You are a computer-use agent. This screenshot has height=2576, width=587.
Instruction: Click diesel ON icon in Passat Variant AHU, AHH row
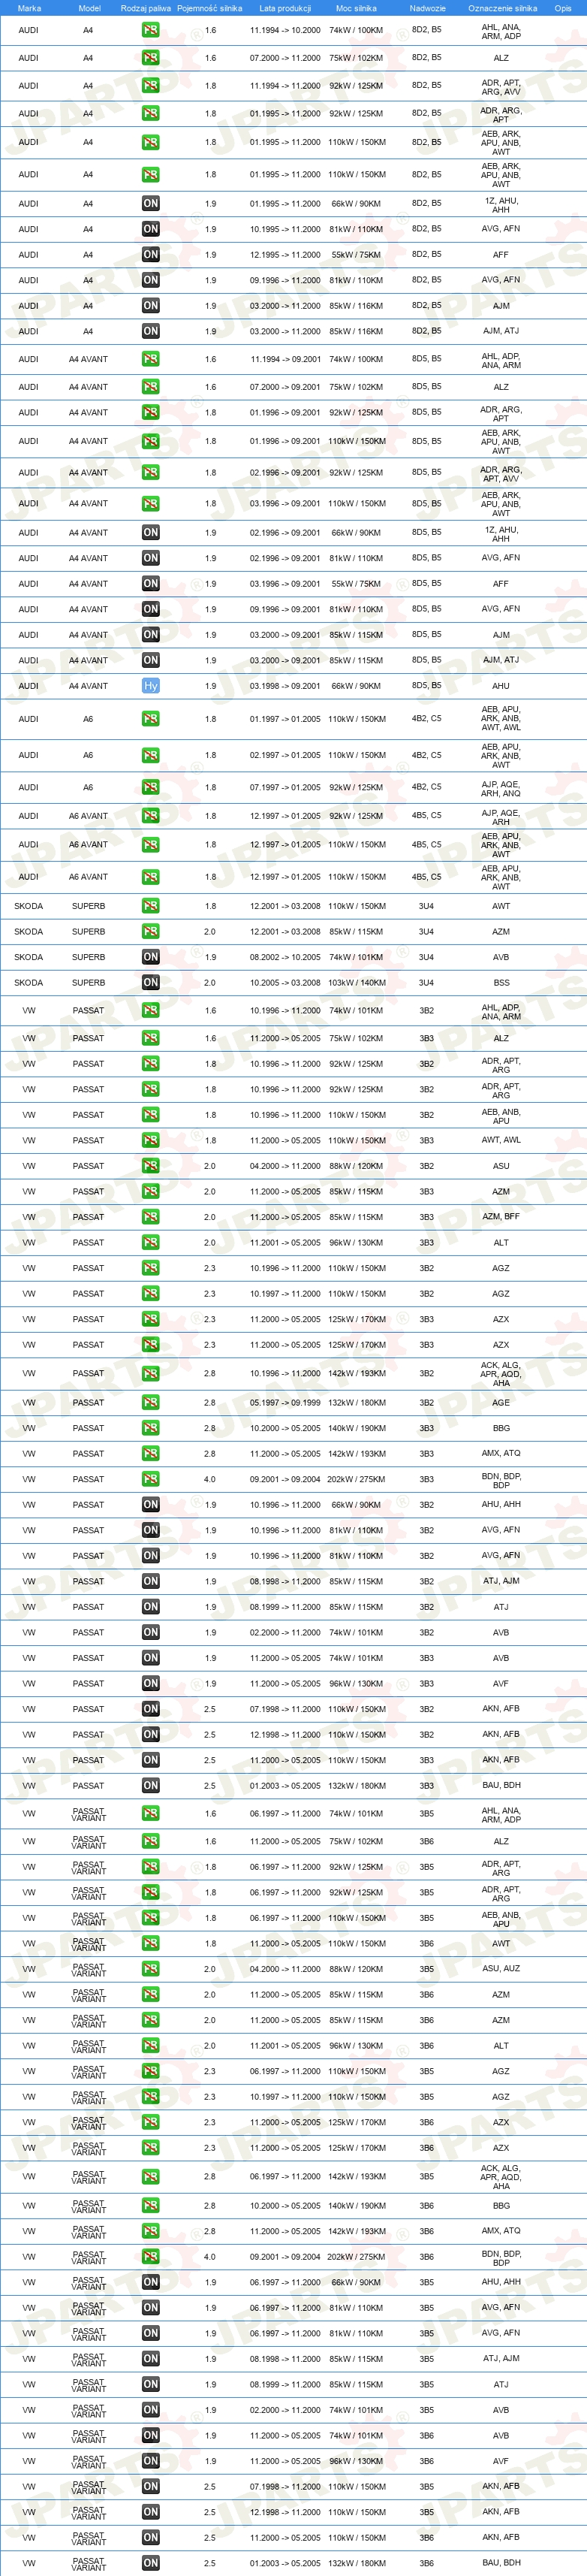coord(150,2282)
